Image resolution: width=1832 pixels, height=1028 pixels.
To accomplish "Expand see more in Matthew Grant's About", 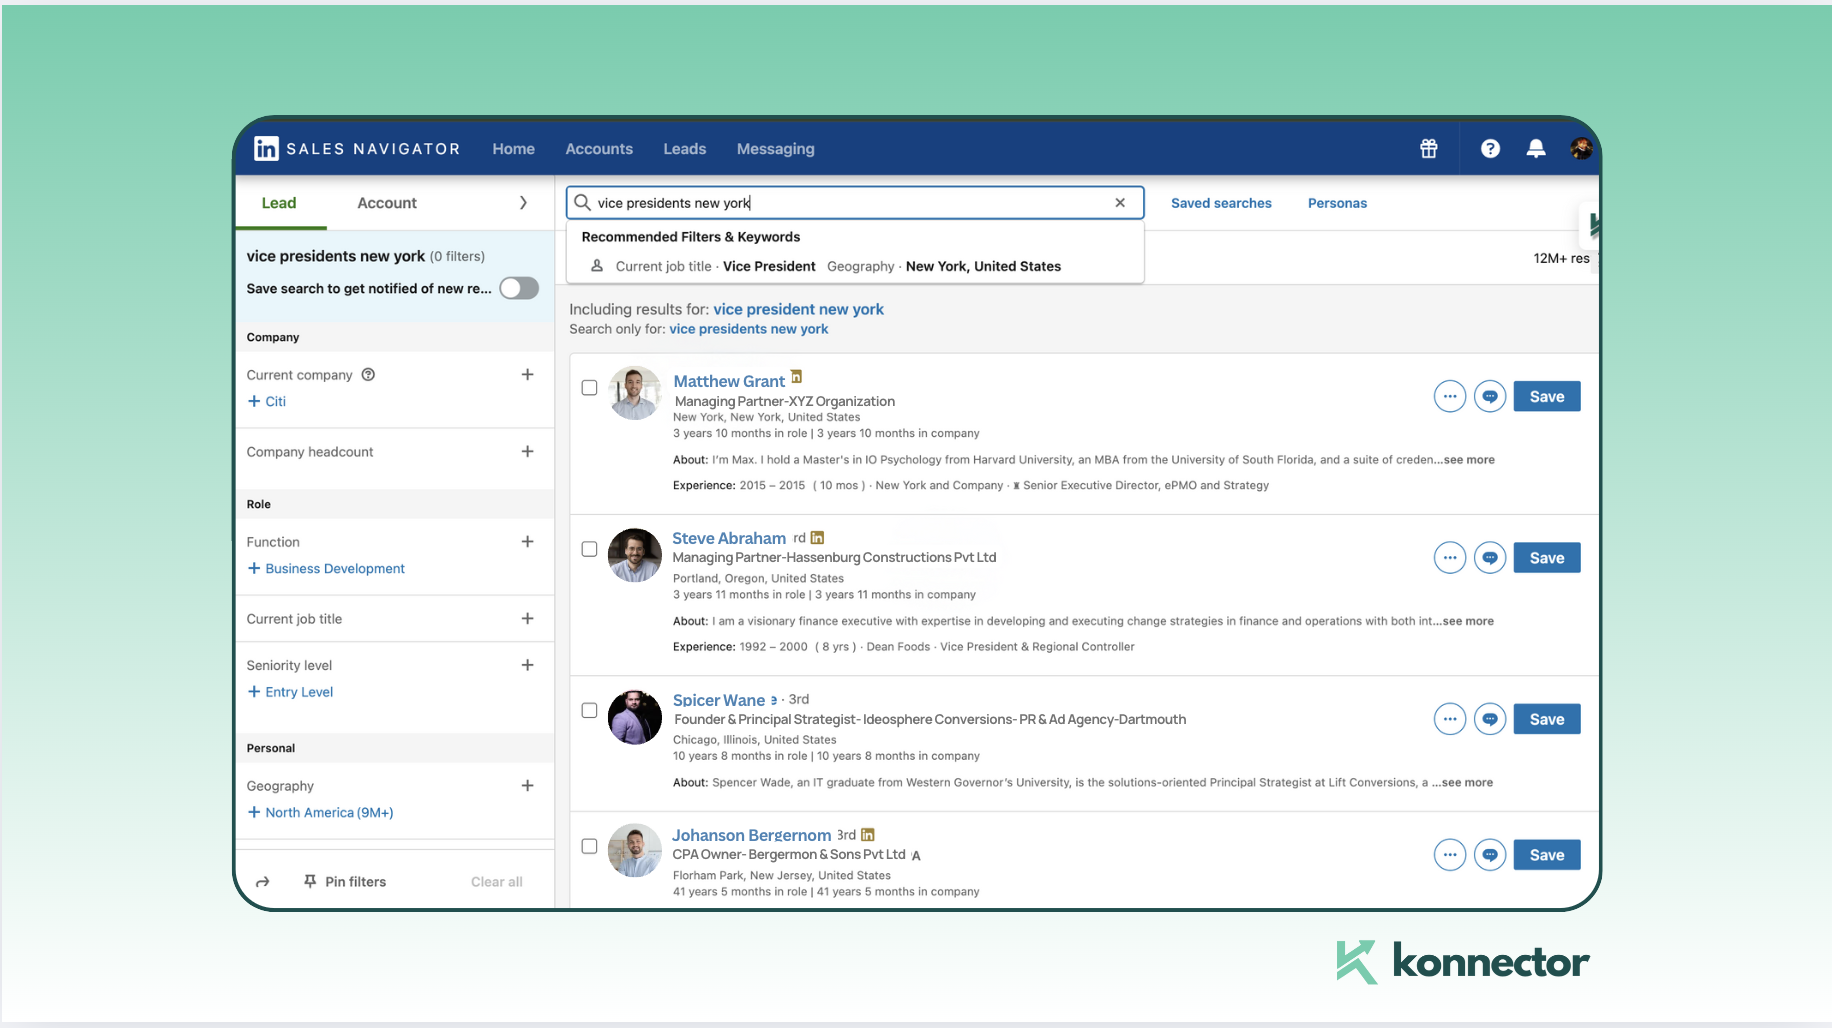I will point(1469,460).
